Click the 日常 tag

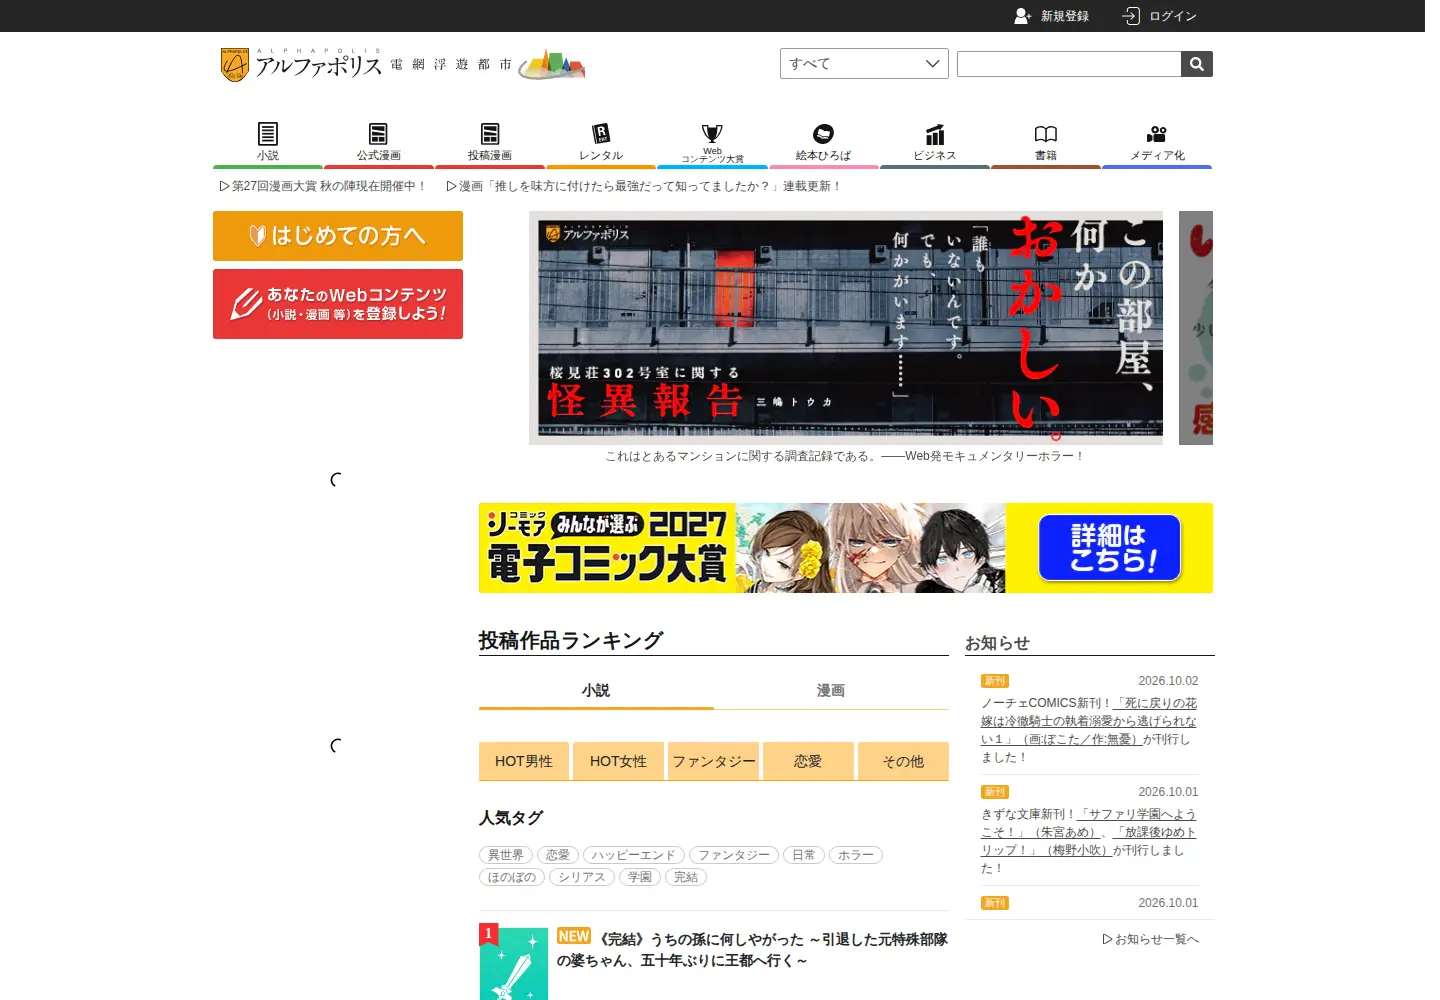(x=804, y=855)
